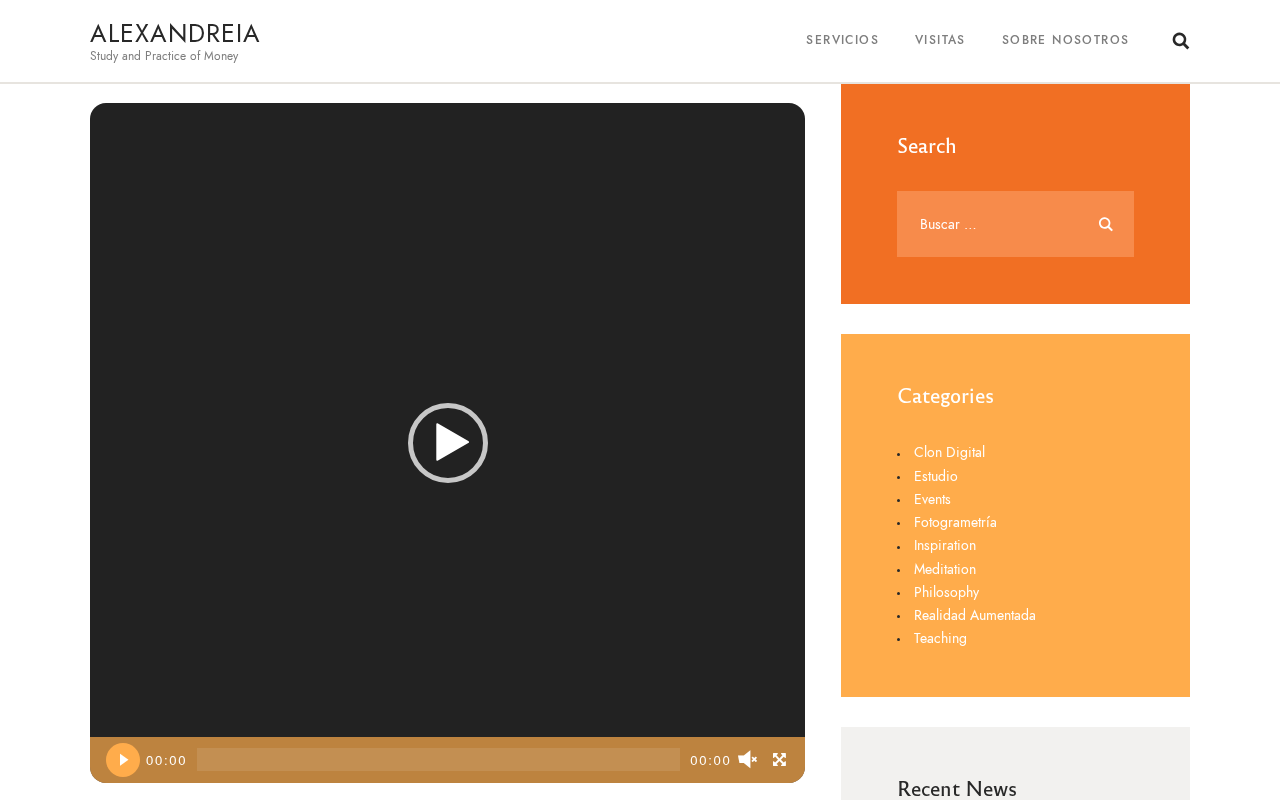Screen dimensions: 1280x800
Task: Open the Visitas menu item
Action: pos(940,40)
